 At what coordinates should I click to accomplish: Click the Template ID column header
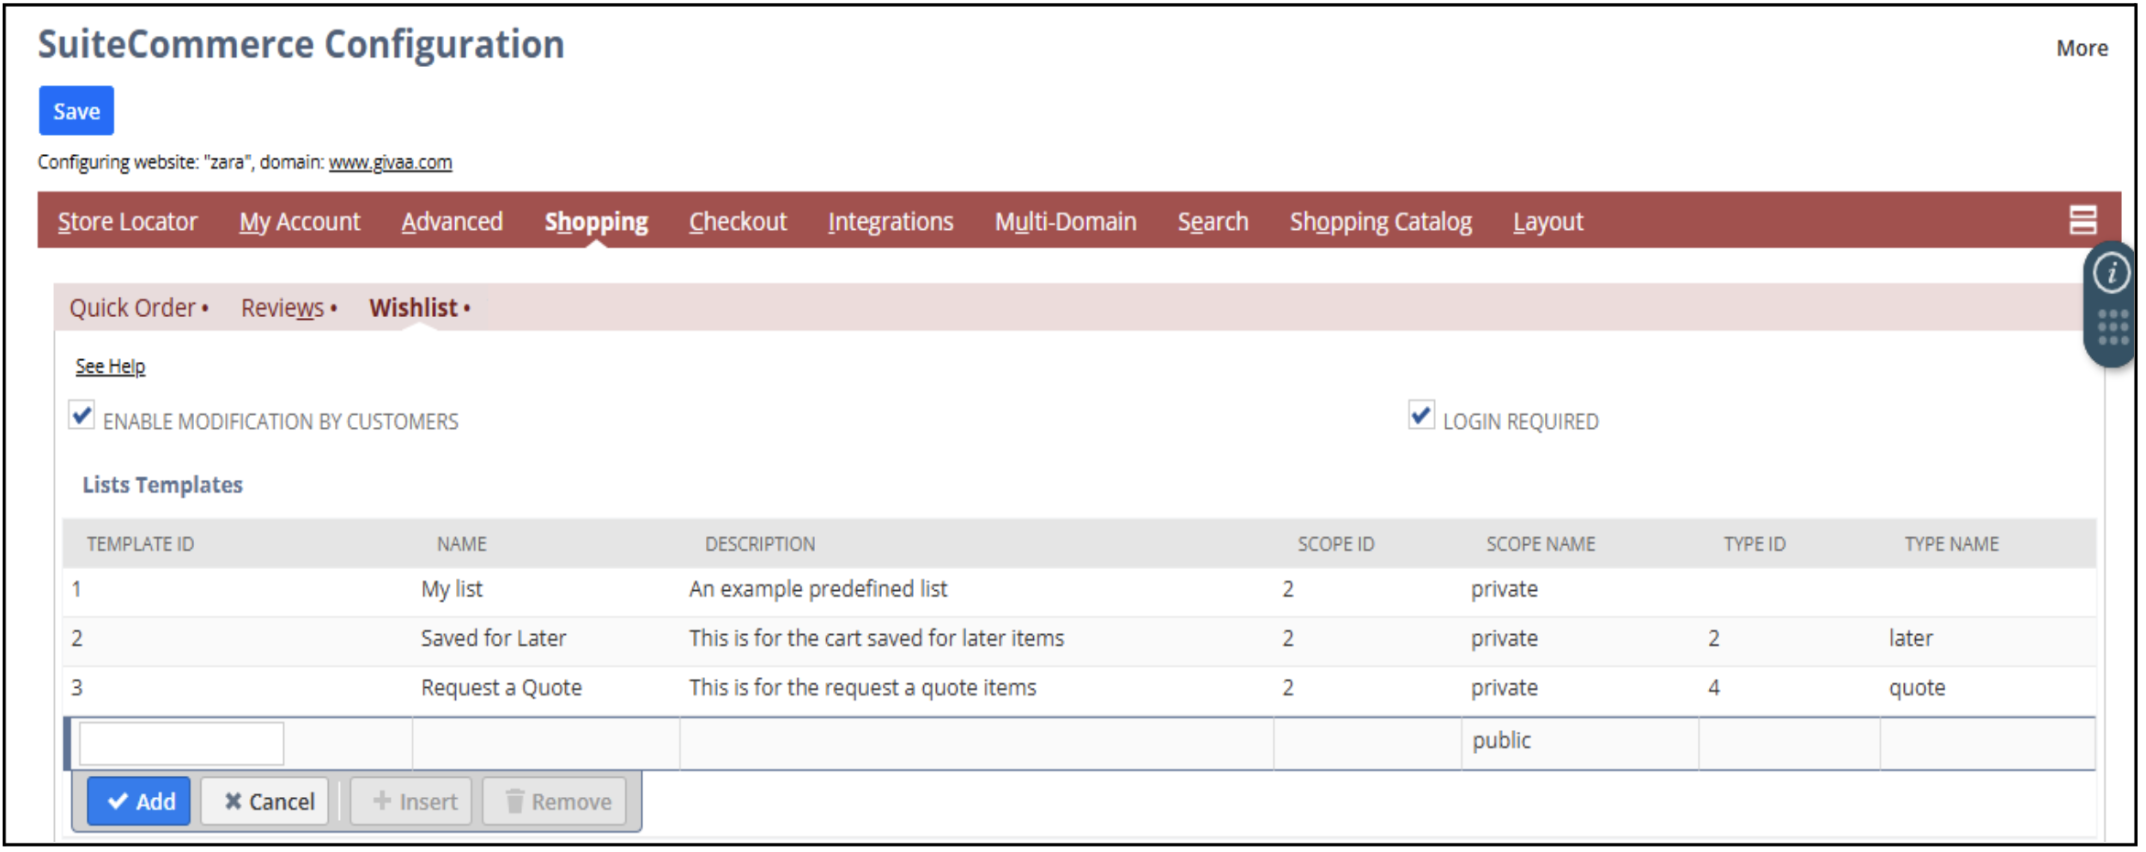tap(140, 545)
